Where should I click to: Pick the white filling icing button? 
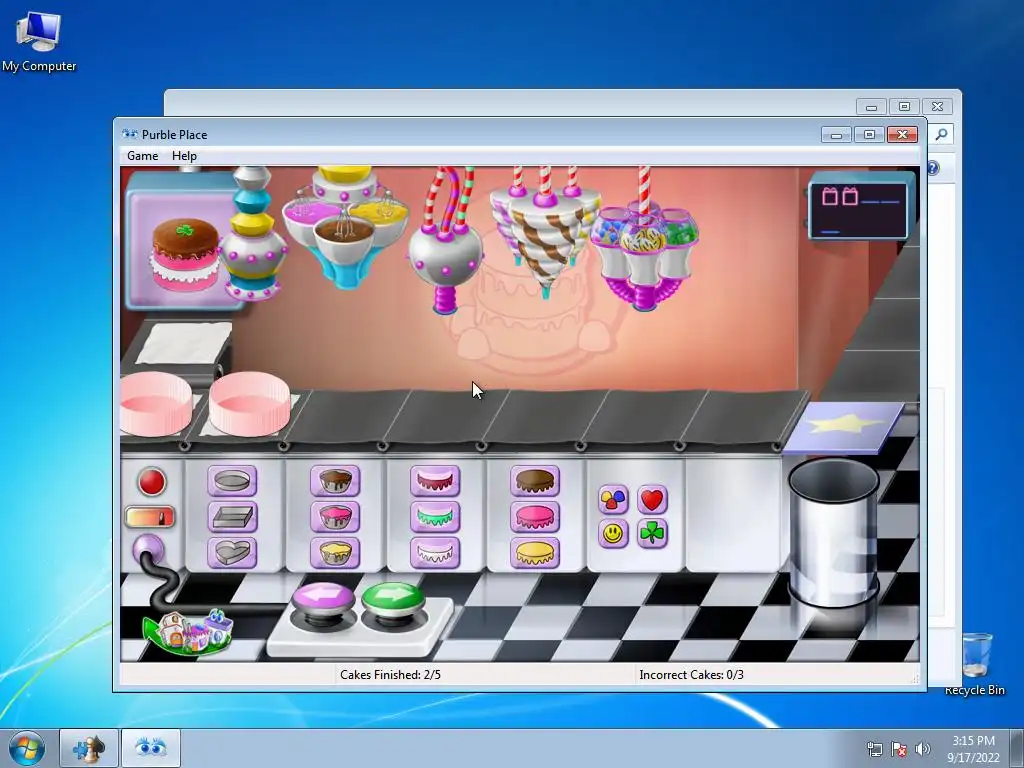pos(435,552)
